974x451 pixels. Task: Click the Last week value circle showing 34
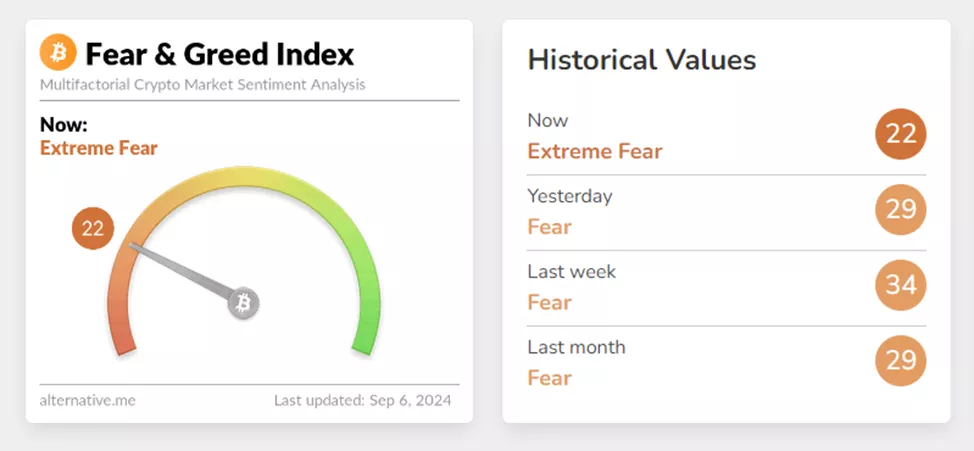tap(901, 285)
